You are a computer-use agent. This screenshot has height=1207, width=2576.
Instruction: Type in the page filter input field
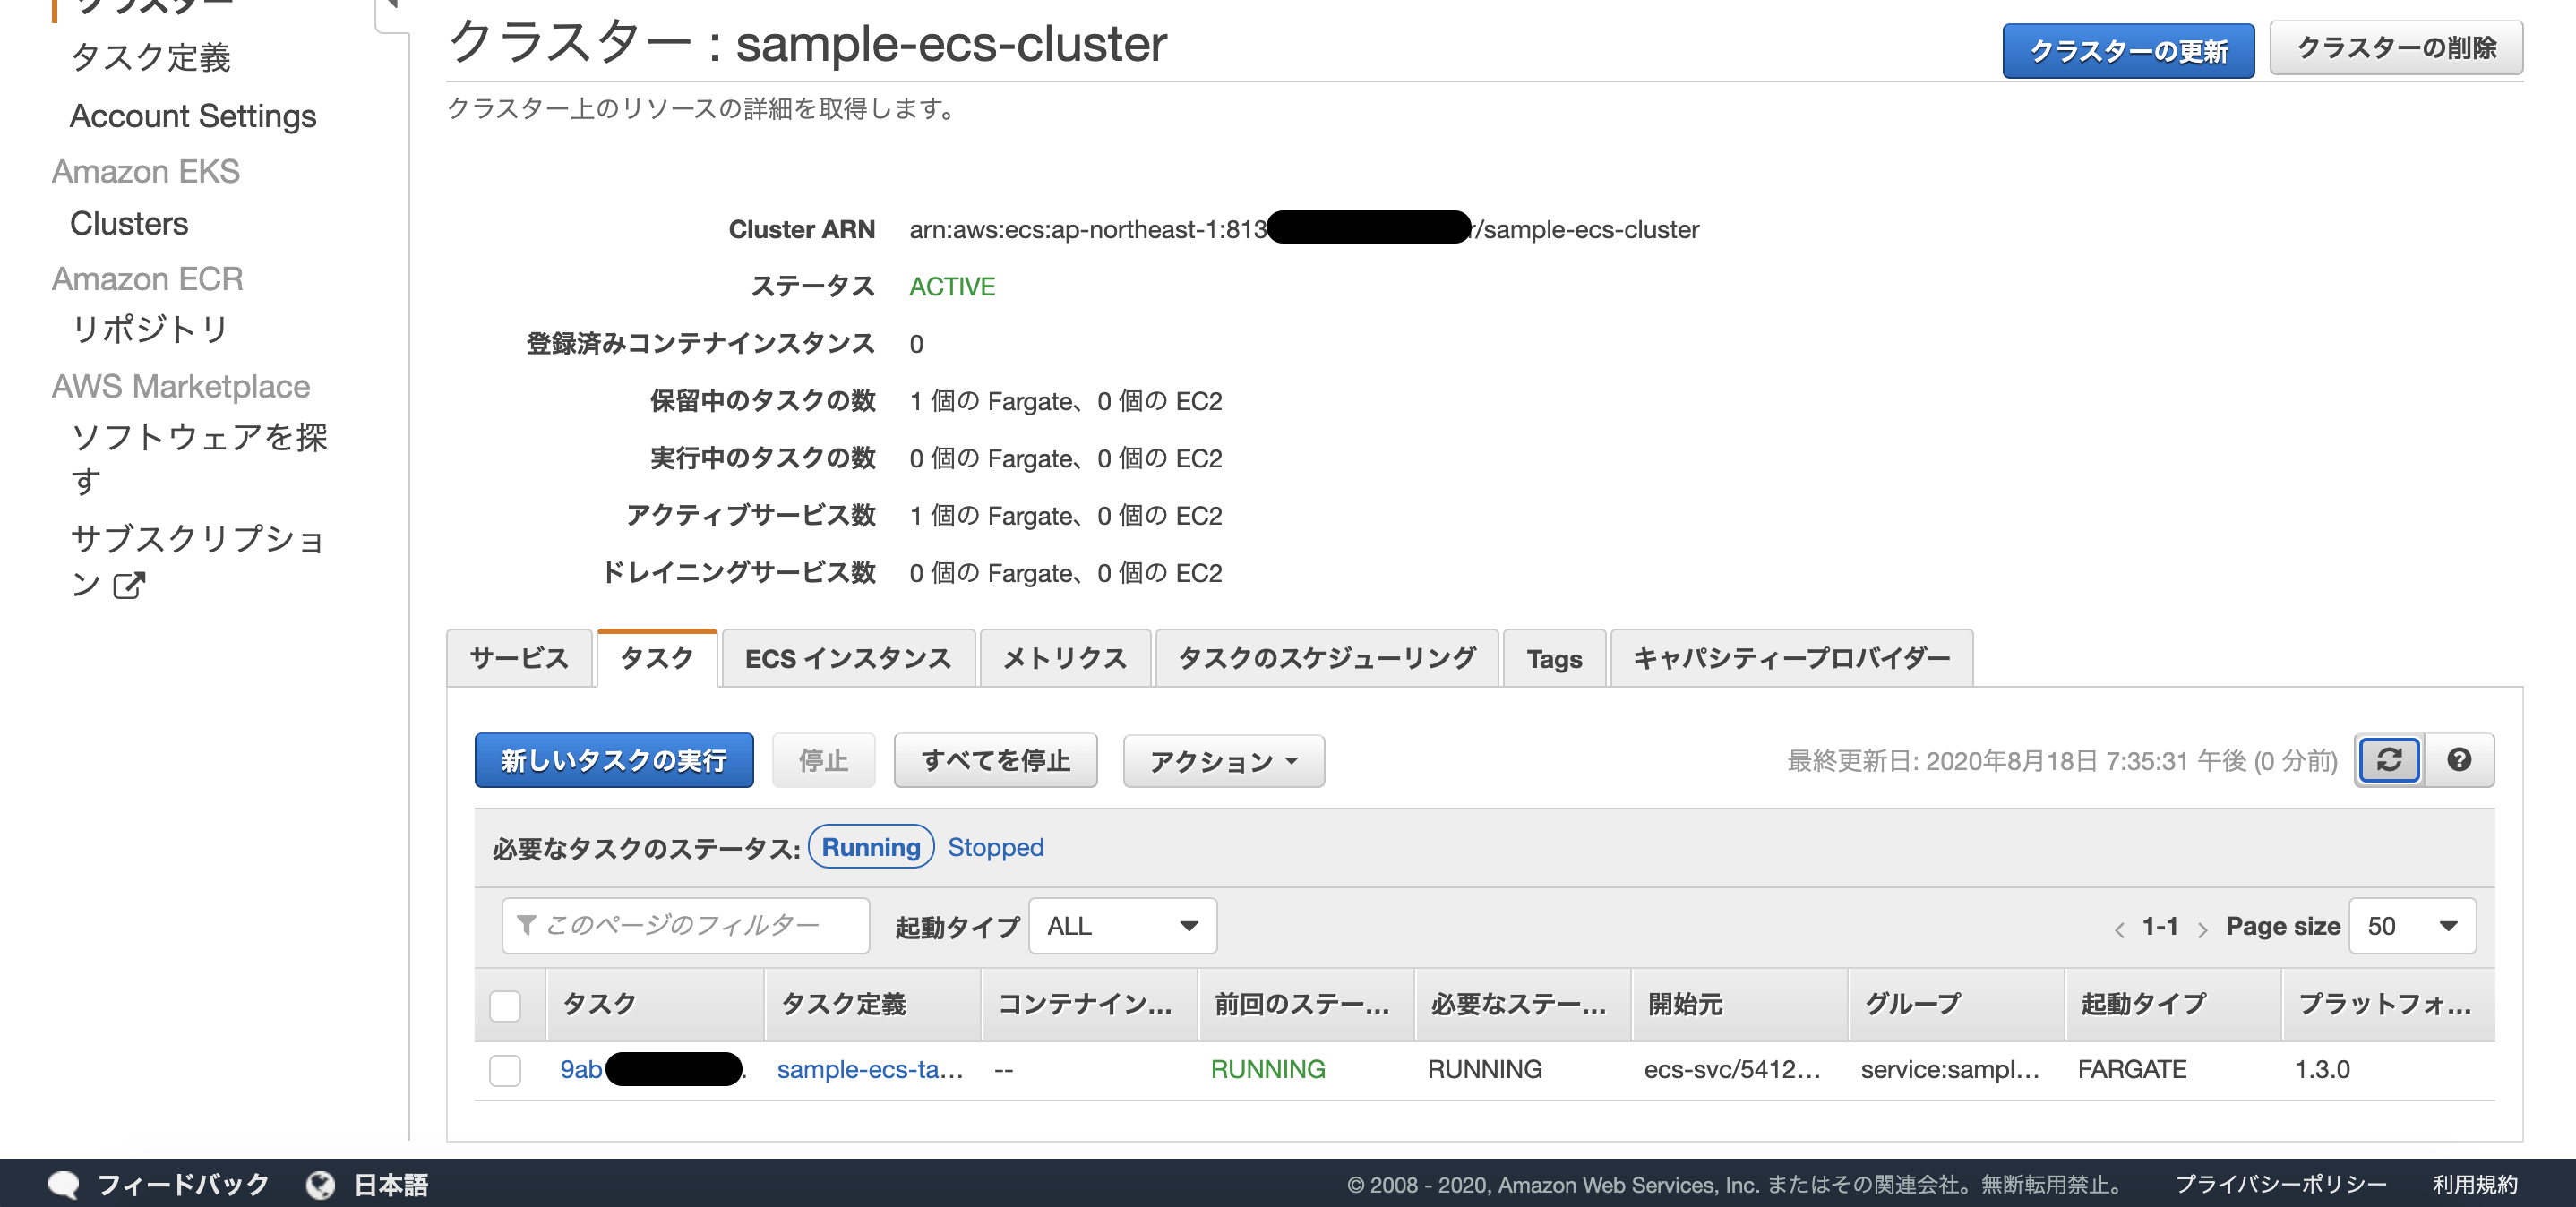tap(700, 925)
